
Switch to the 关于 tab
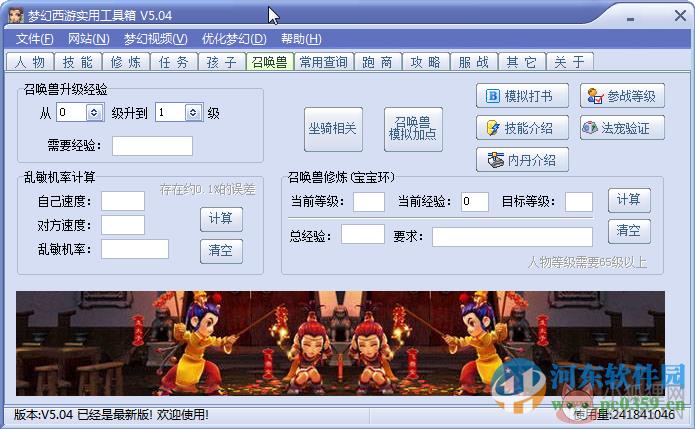pos(570,62)
